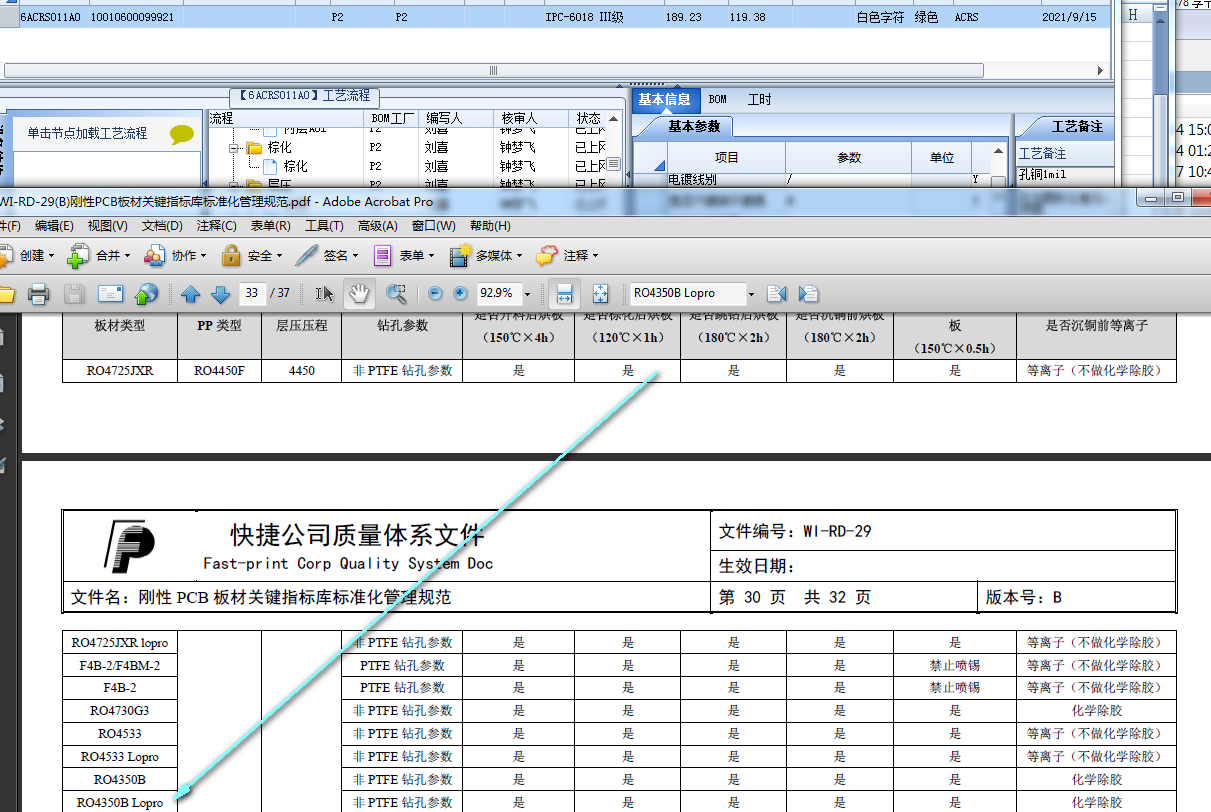Open the 文档(D) menu
Image resolution: width=1211 pixels, height=812 pixels.
click(x=162, y=226)
